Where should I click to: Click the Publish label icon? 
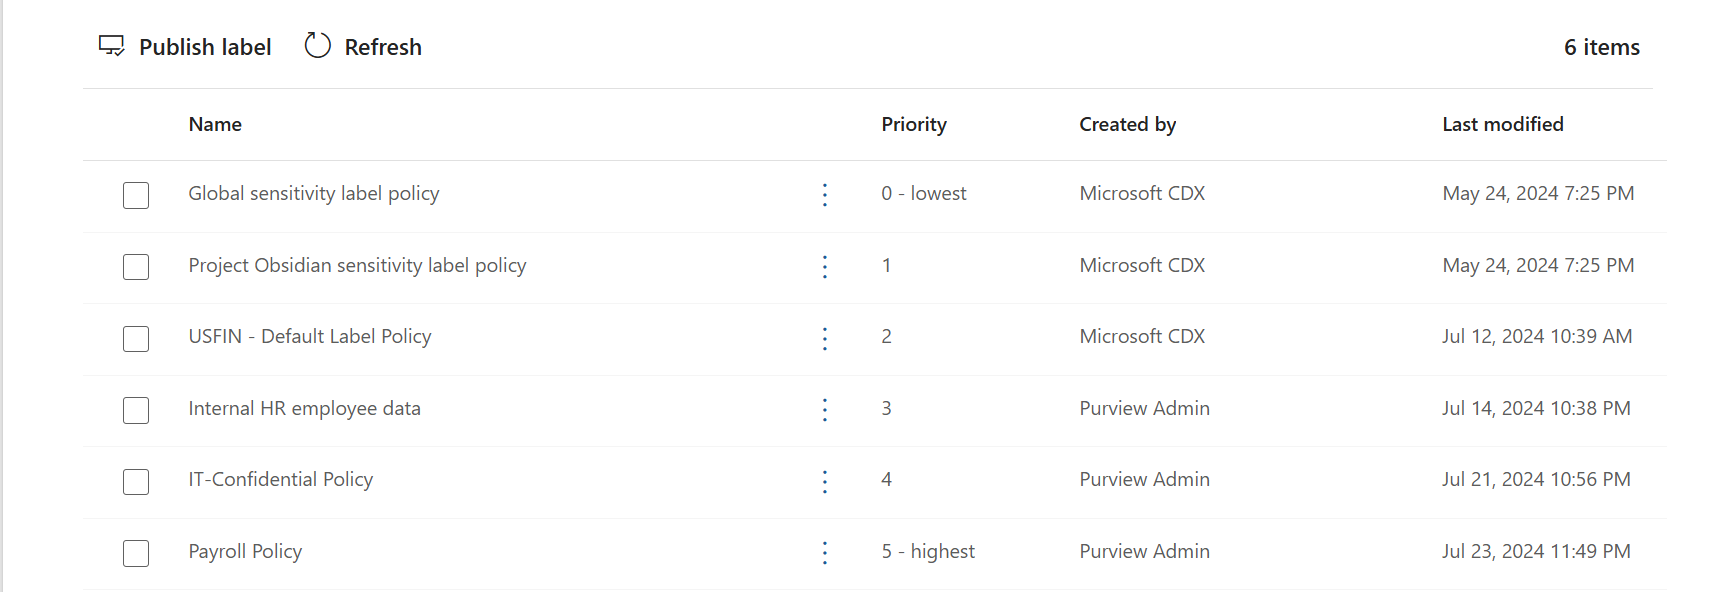111,45
